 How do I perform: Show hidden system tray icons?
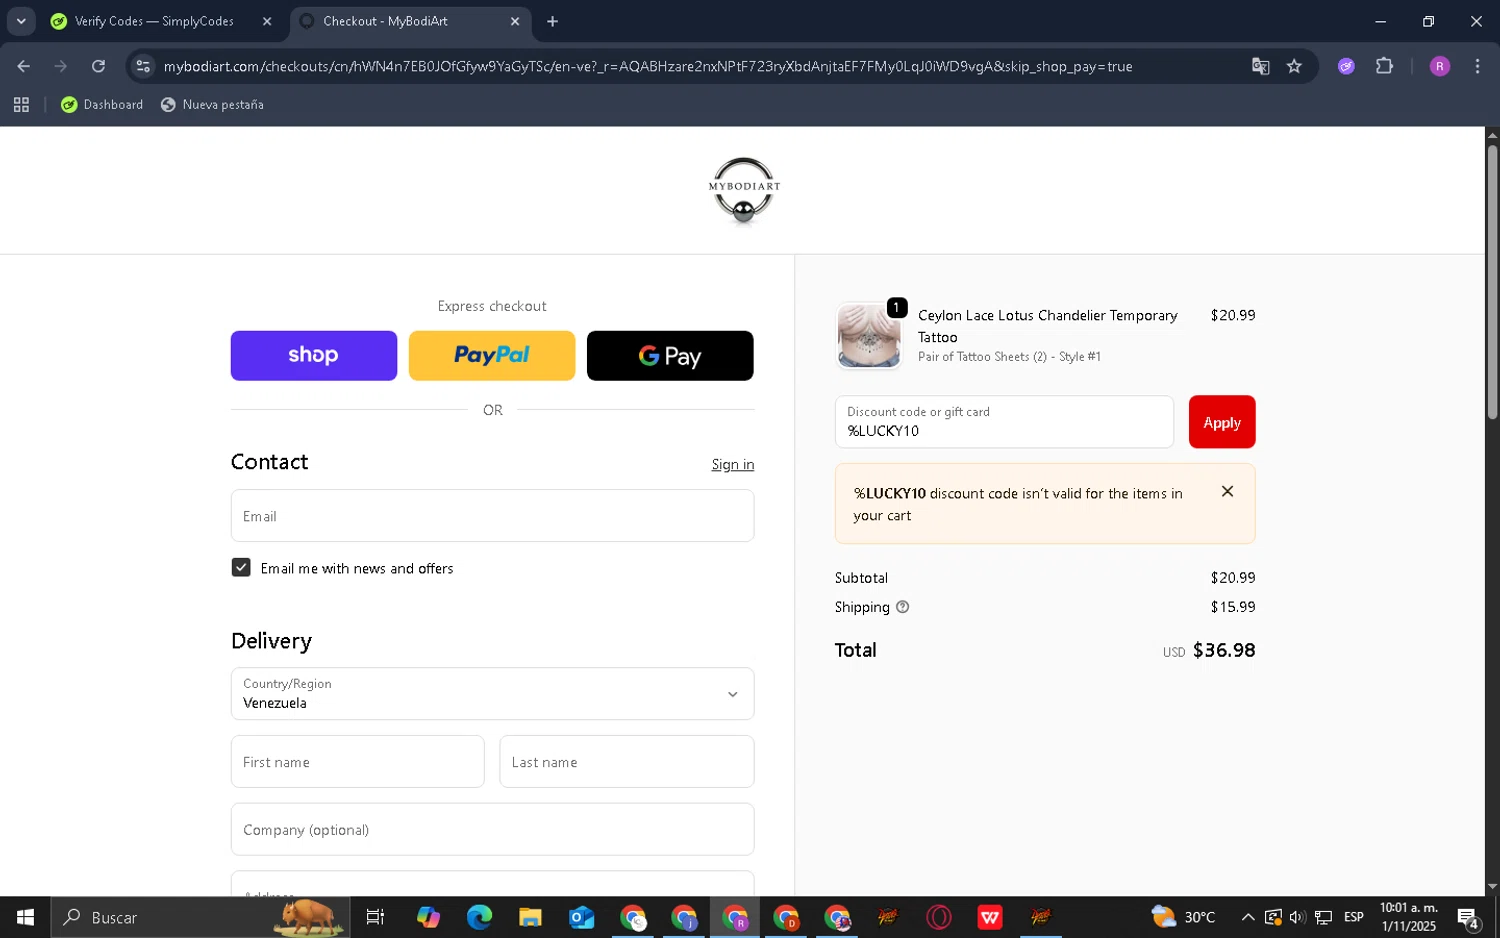(1248, 917)
